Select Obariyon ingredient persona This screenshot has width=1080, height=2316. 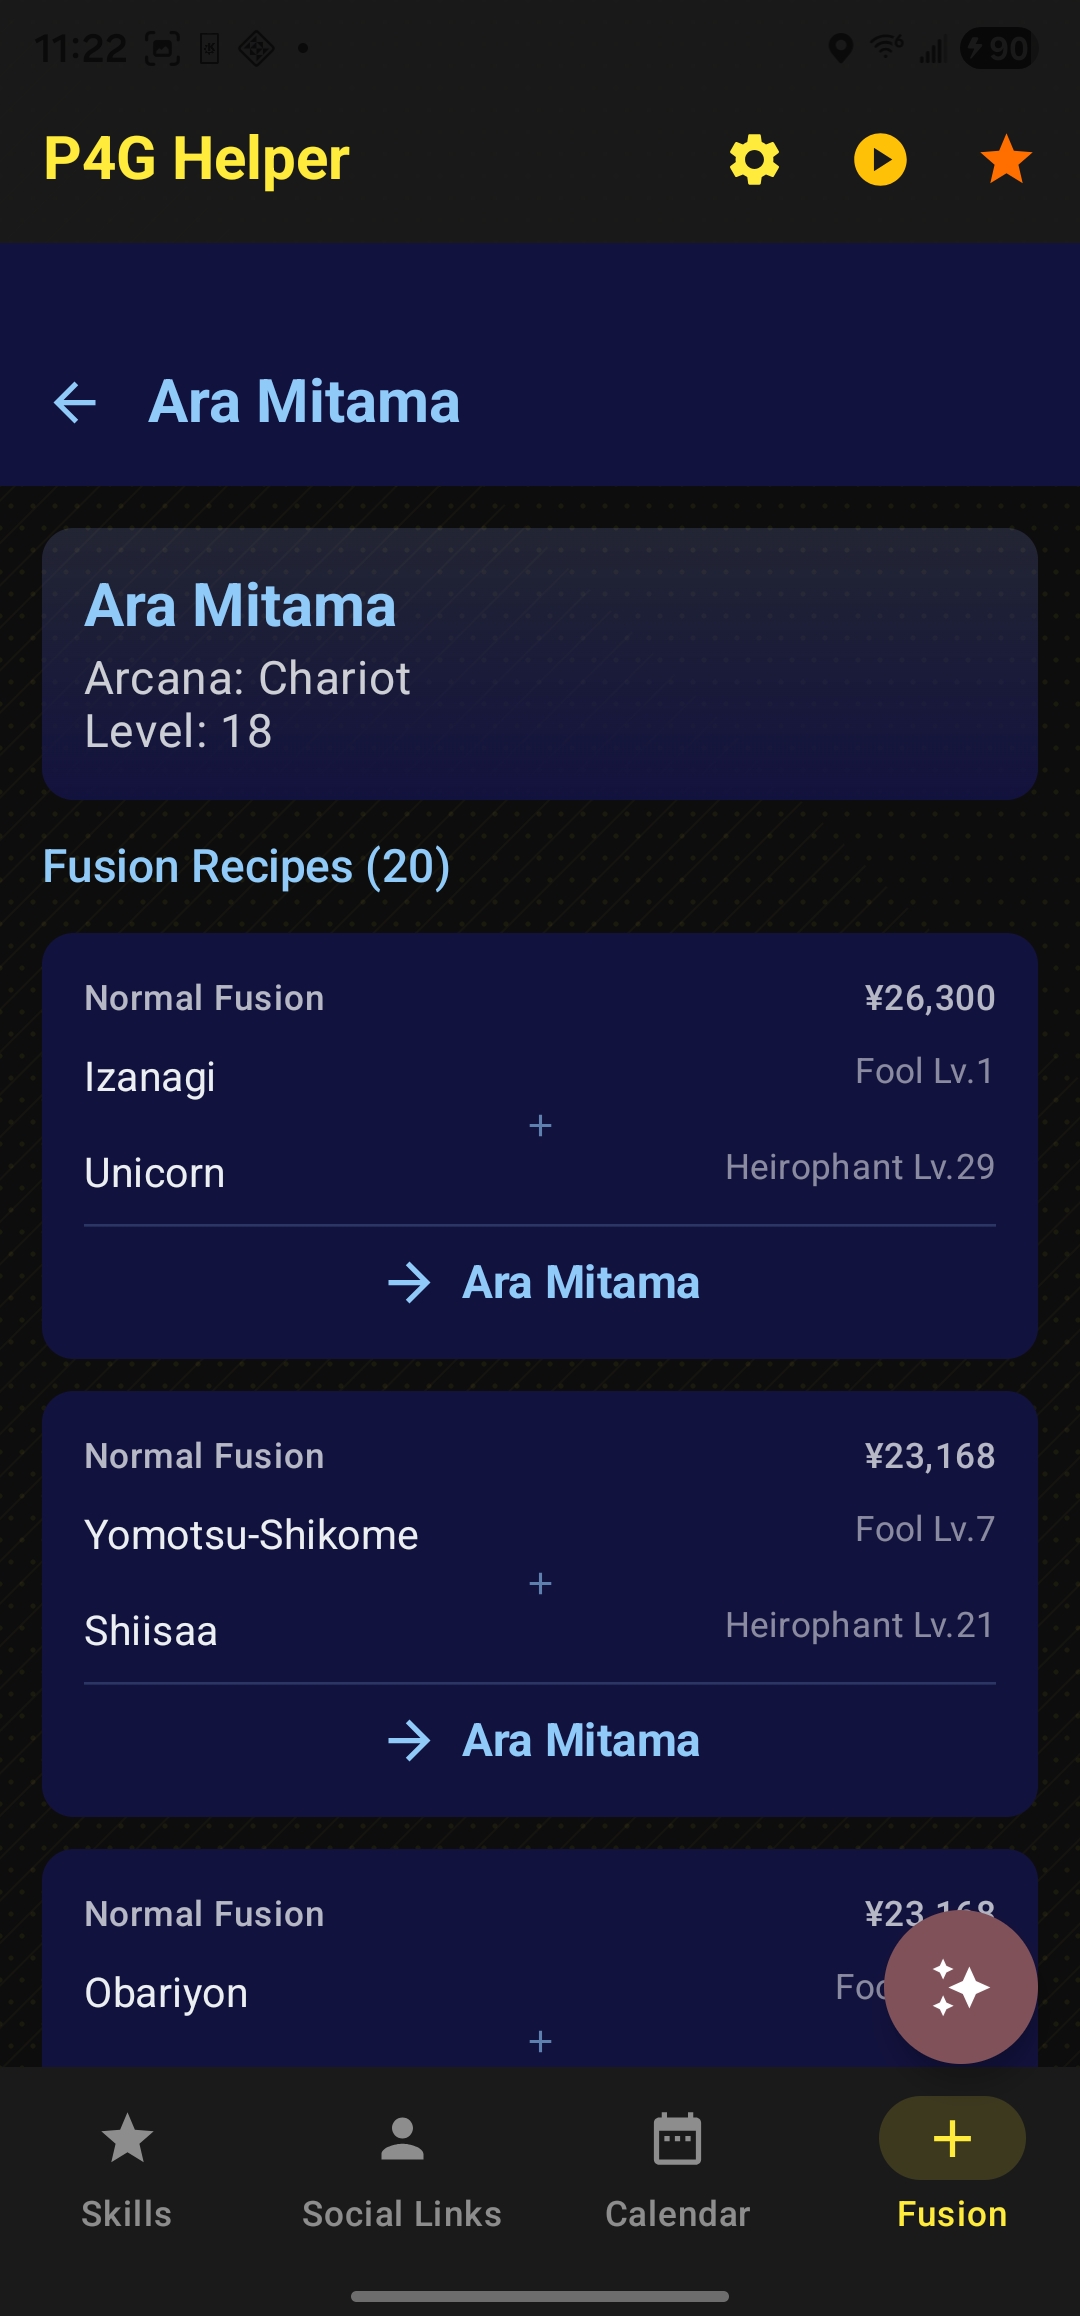[166, 1993]
